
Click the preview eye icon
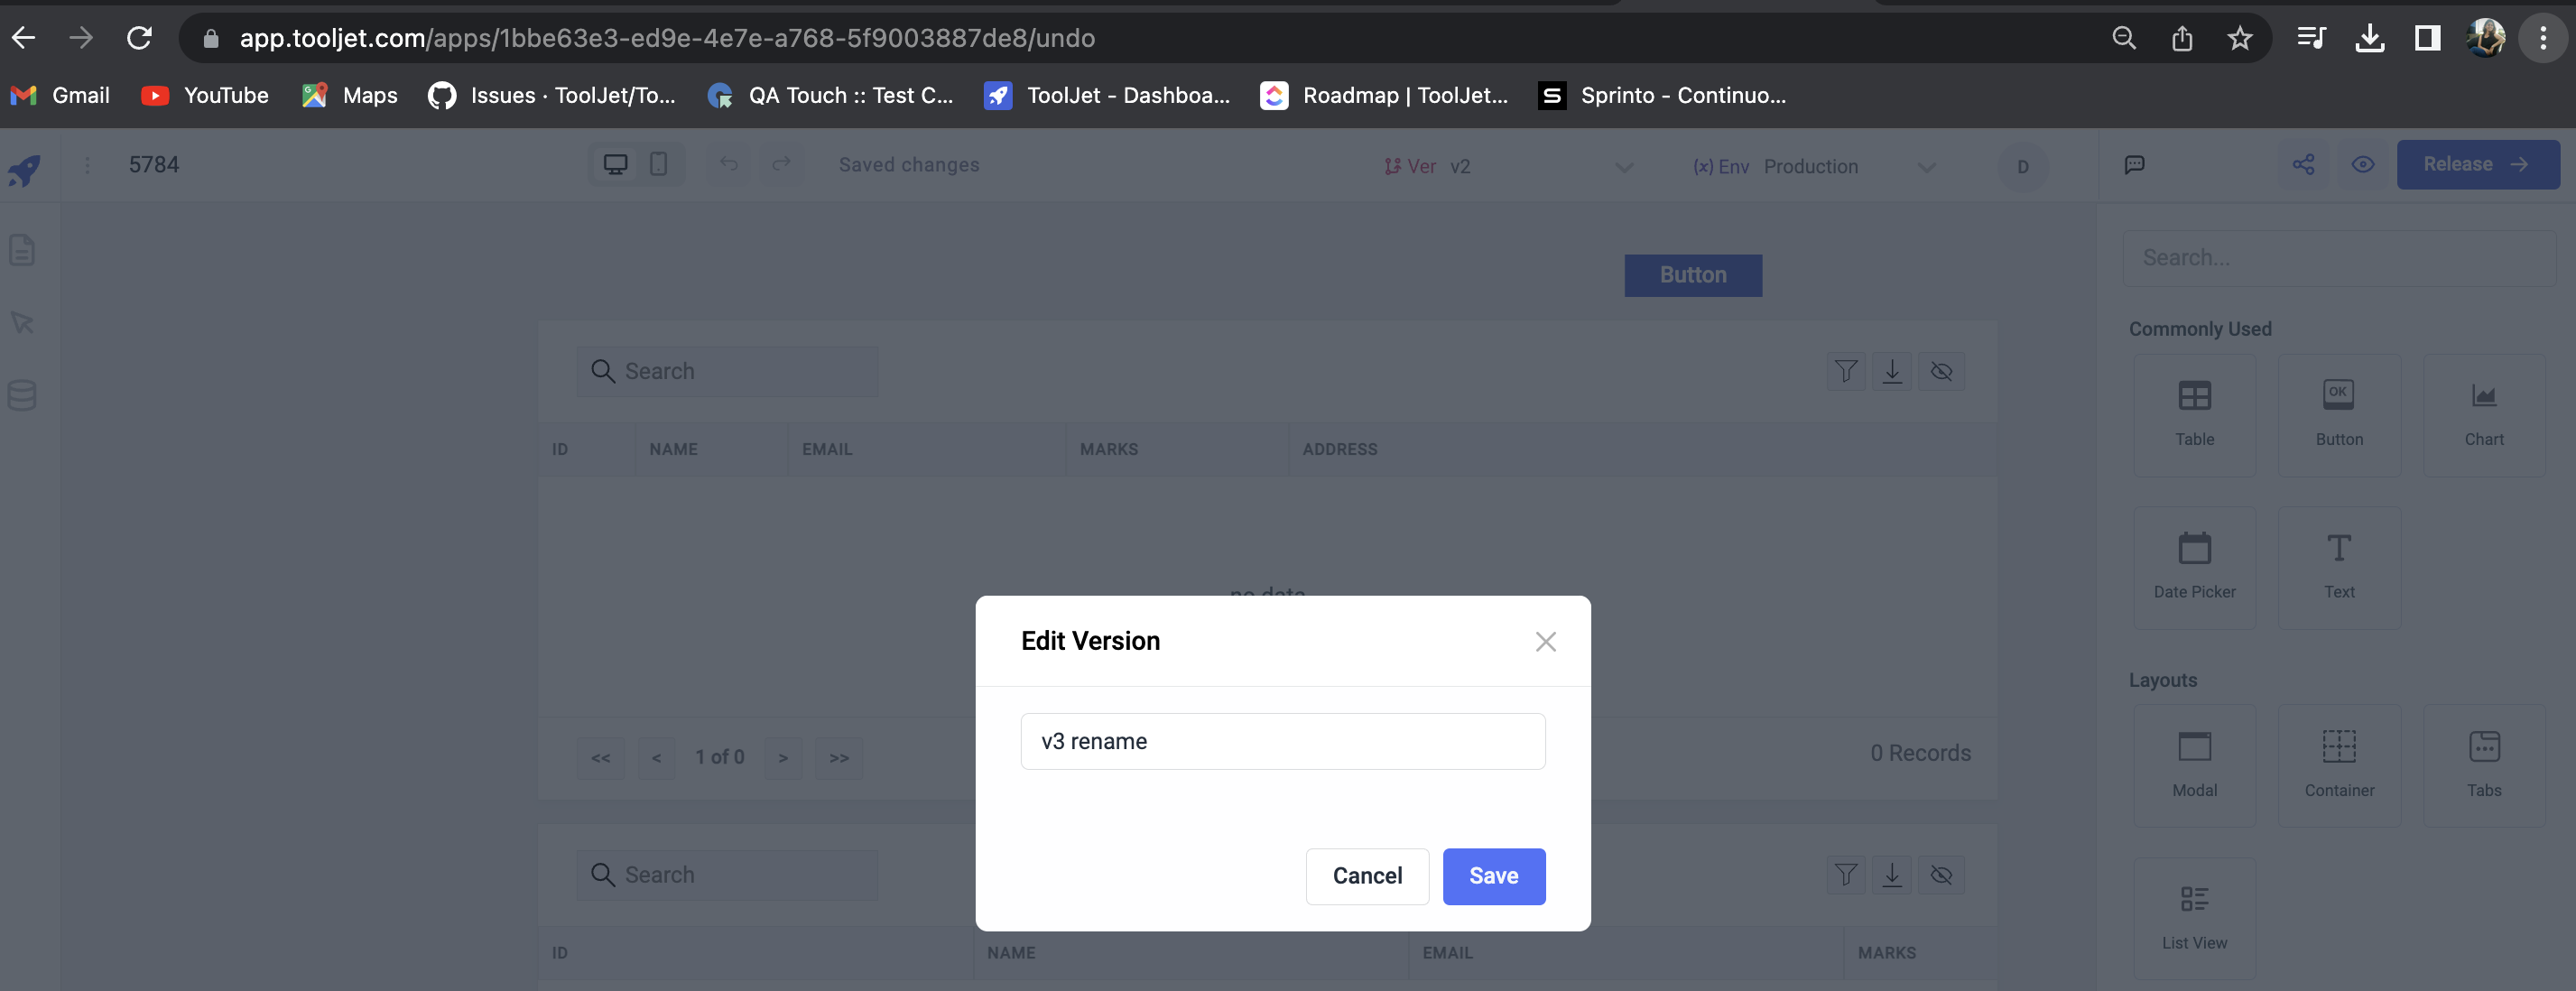[x=2362, y=164]
